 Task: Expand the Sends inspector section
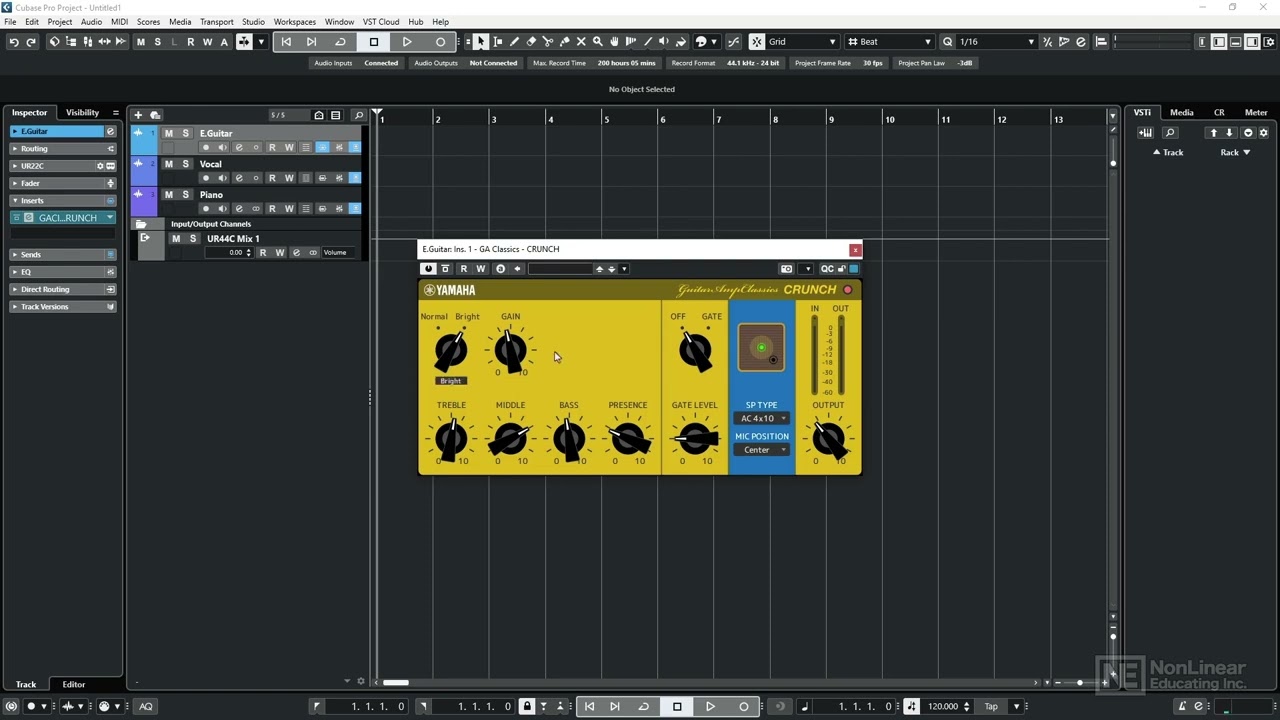point(63,254)
